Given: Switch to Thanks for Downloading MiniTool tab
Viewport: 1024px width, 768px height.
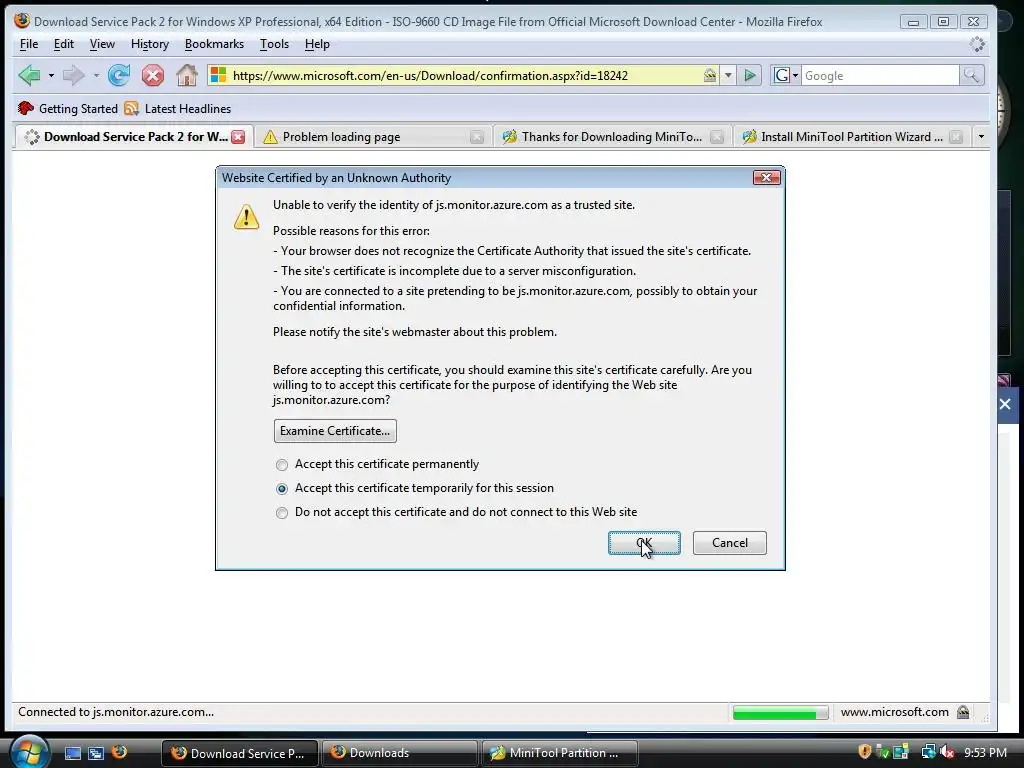Looking at the screenshot, I should tap(612, 136).
